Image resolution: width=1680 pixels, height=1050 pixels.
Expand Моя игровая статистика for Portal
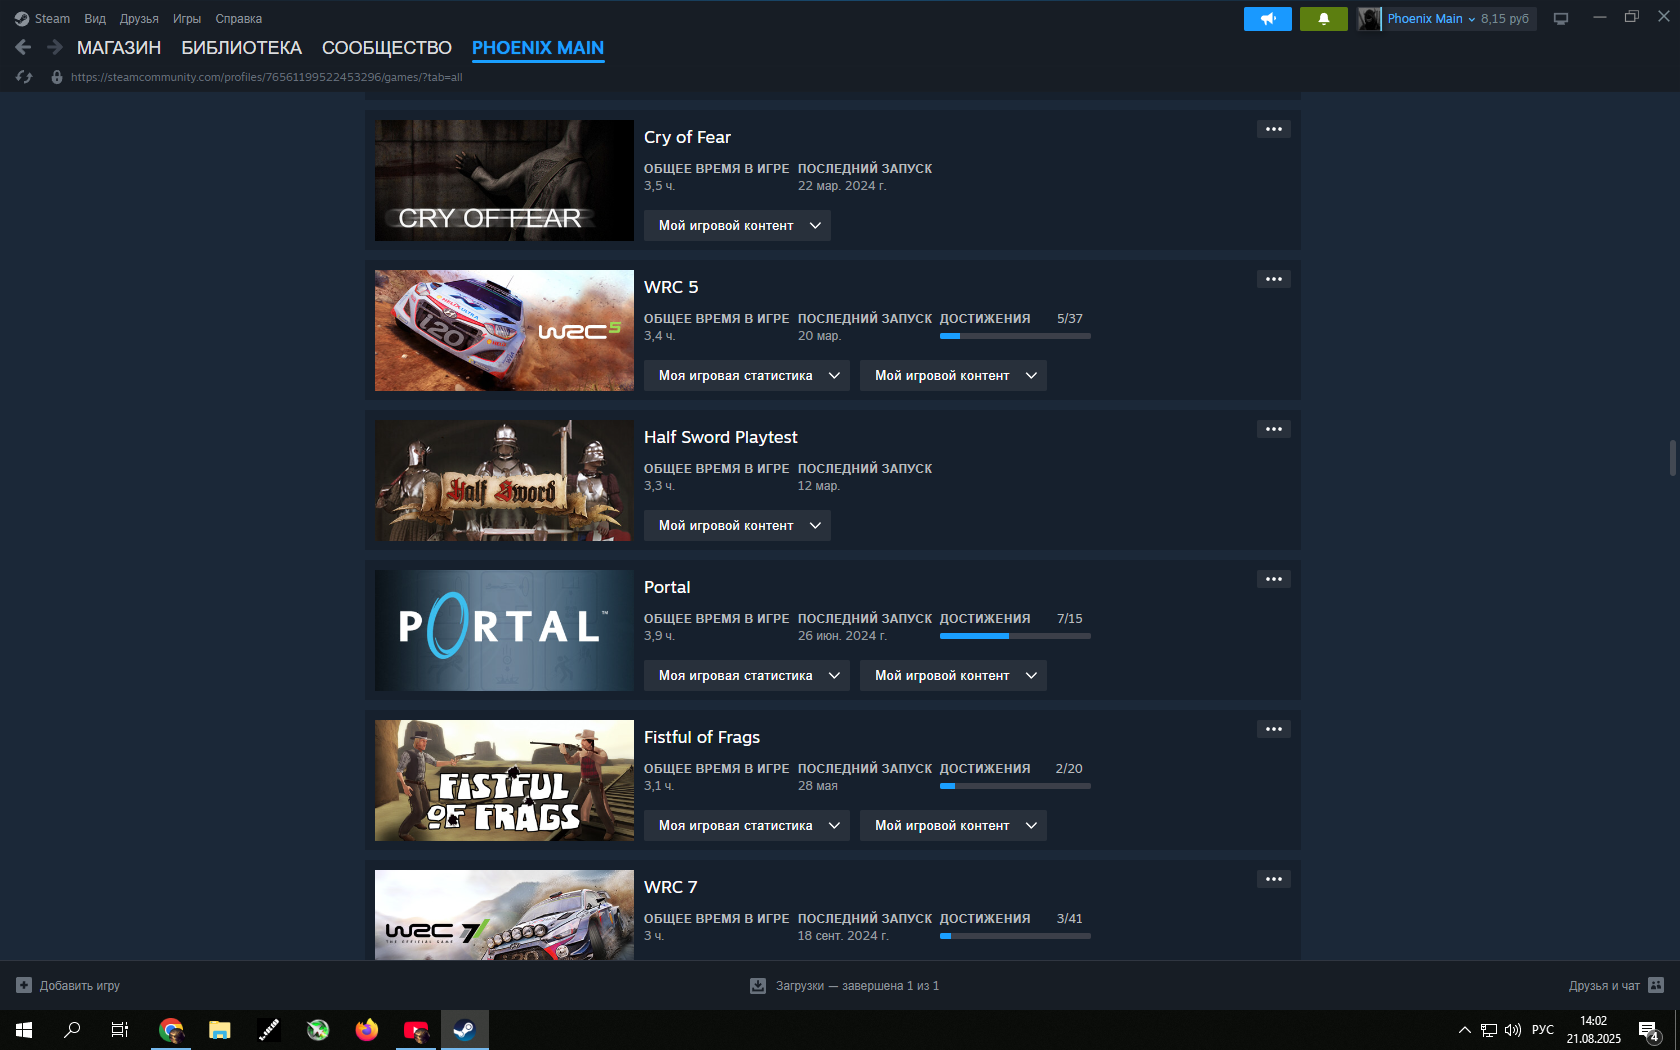[747, 676]
